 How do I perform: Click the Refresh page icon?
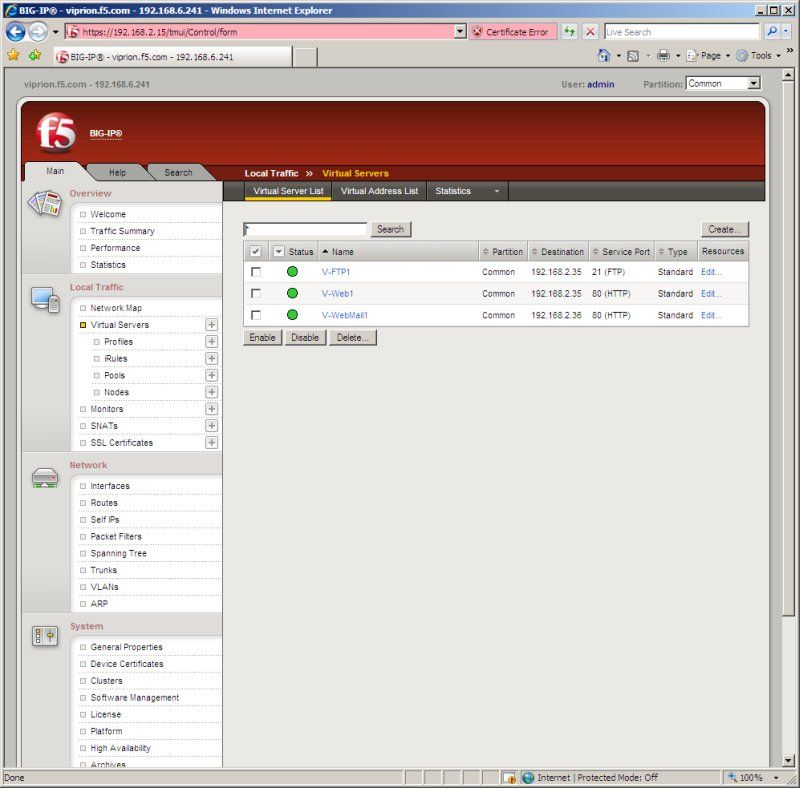[x=569, y=32]
